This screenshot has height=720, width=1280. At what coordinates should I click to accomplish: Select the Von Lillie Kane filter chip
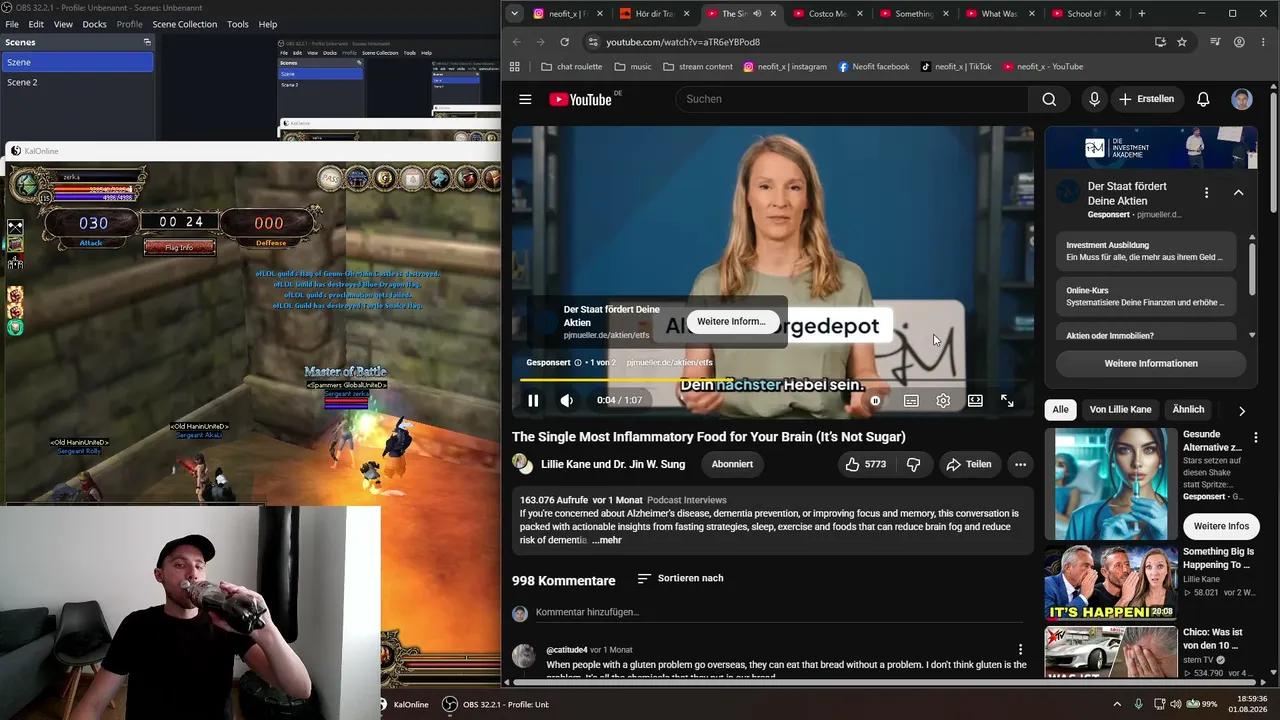click(1120, 410)
